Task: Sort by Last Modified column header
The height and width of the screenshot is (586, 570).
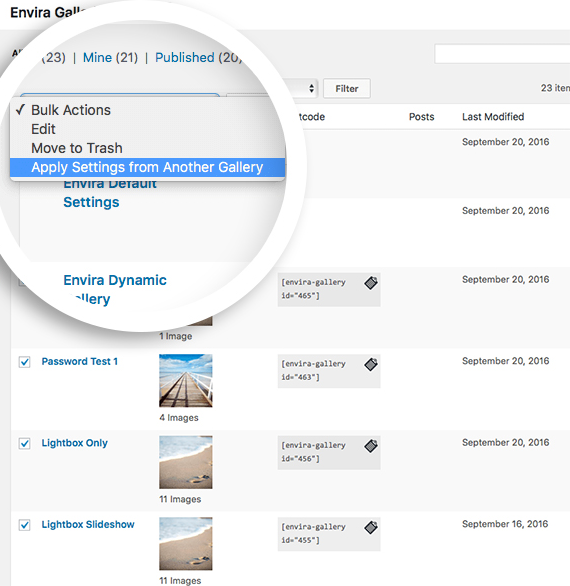Action: pyautogui.click(x=493, y=117)
